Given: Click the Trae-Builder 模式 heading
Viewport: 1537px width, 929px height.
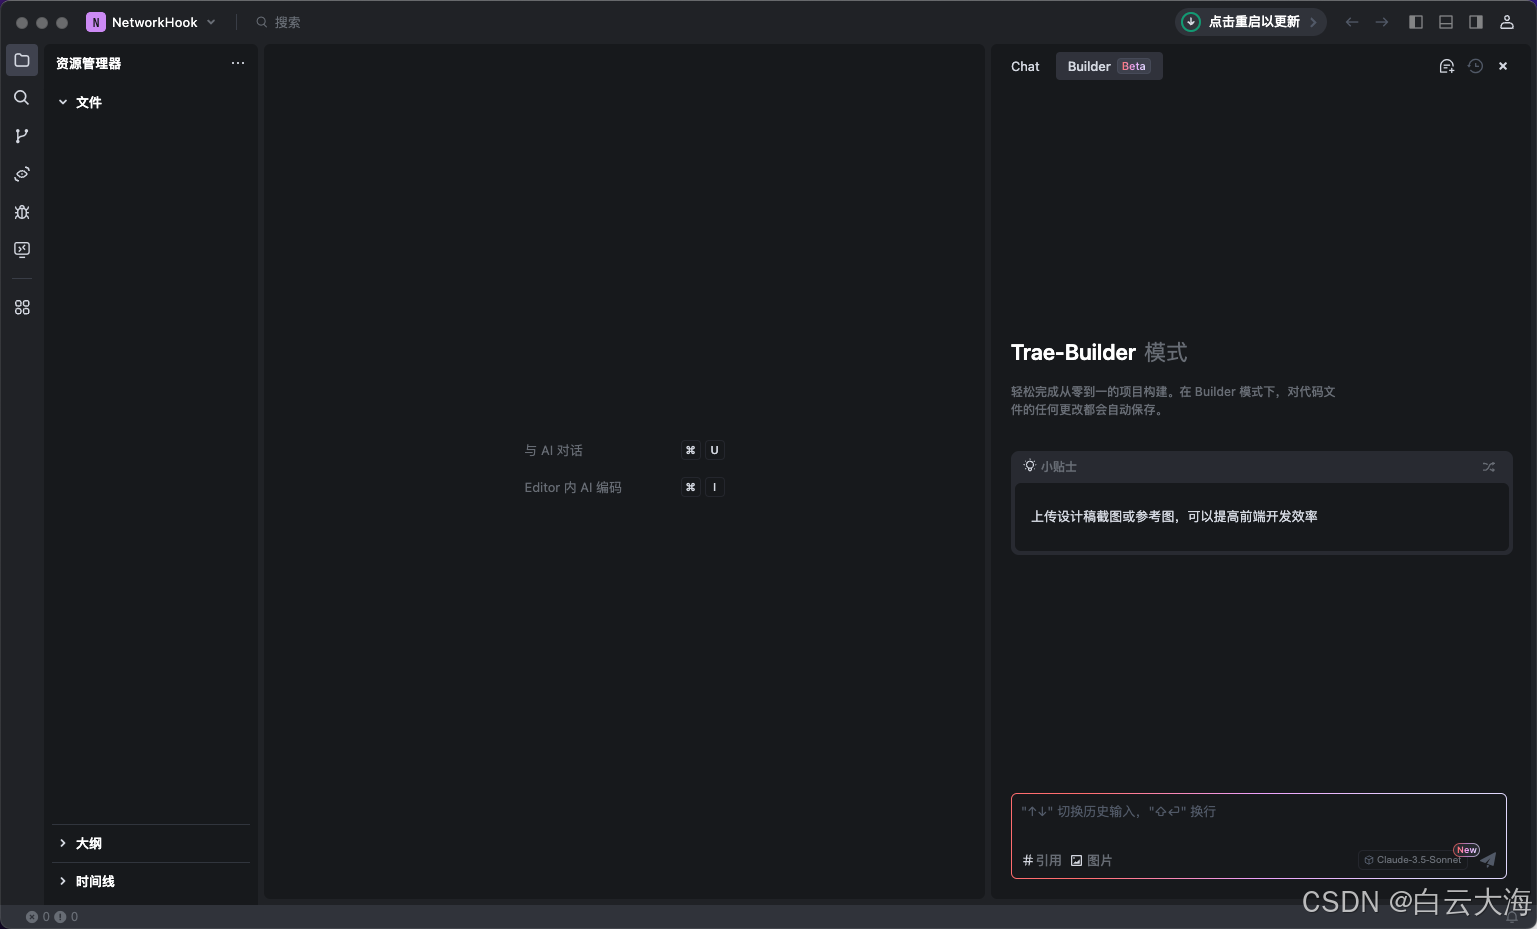Looking at the screenshot, I should 1099,352.
